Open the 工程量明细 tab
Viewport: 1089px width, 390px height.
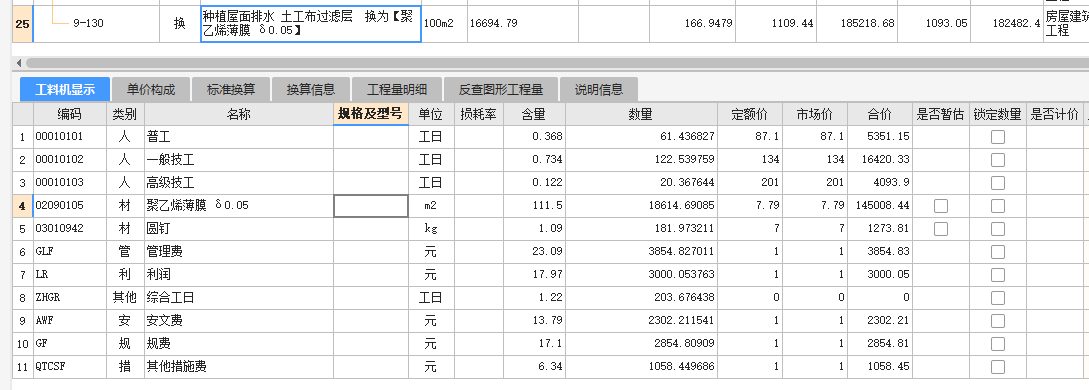click(x=396, y=90)
